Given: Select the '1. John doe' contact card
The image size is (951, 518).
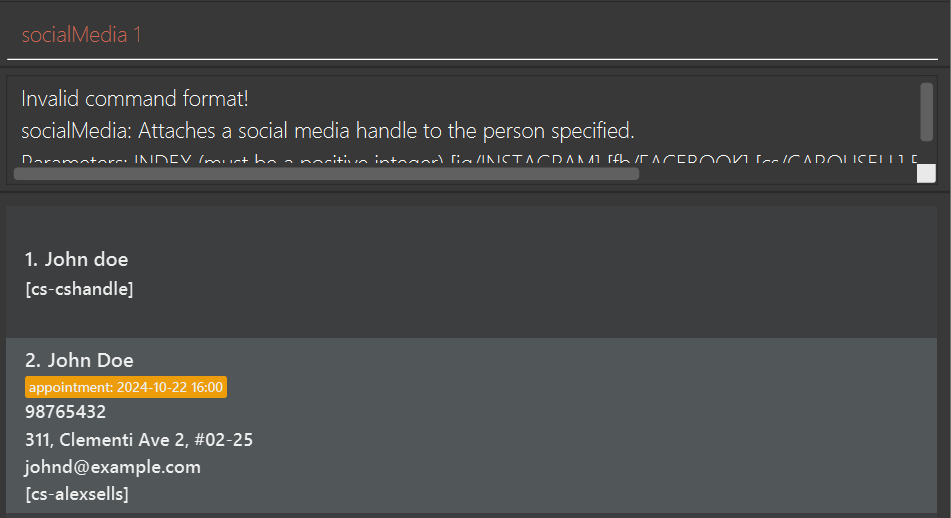Looking at the screenshot, I should coord(471,273).
